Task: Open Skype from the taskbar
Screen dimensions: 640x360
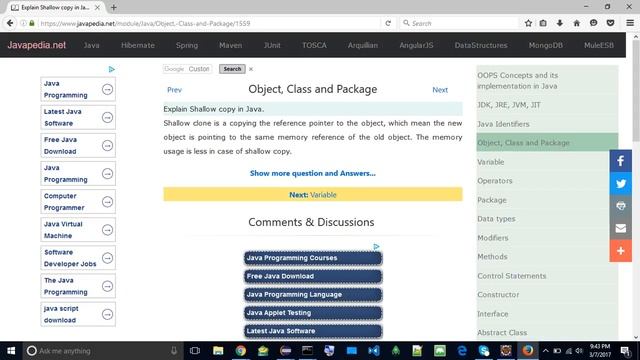Action: click(484, 351)
